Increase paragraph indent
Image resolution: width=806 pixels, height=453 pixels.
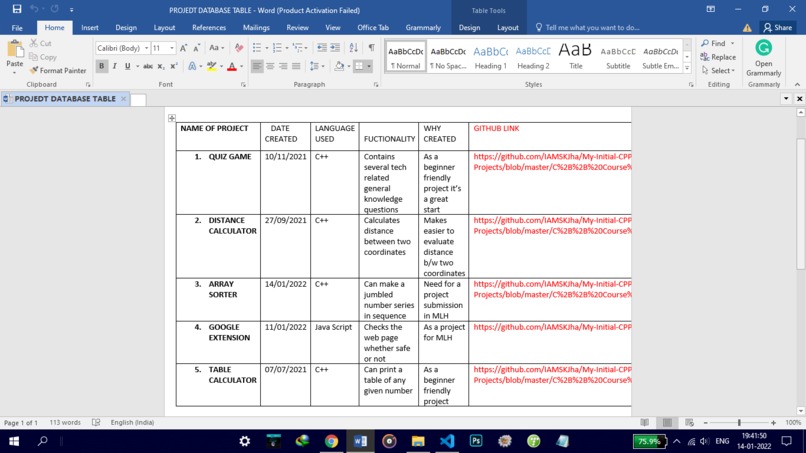335,48
